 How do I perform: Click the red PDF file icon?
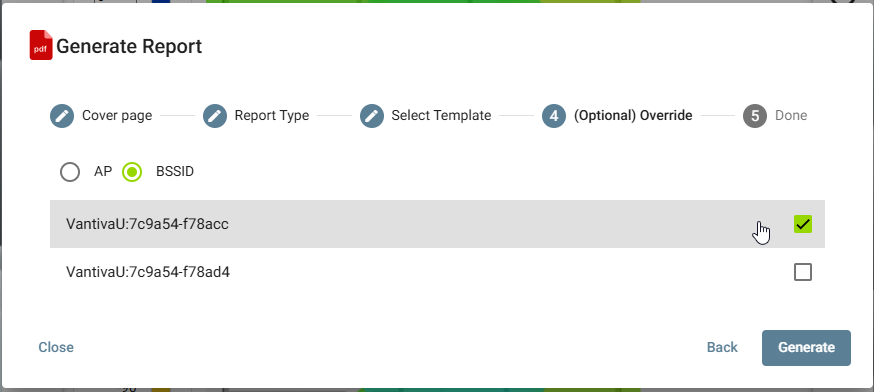(x=41, y=45)
